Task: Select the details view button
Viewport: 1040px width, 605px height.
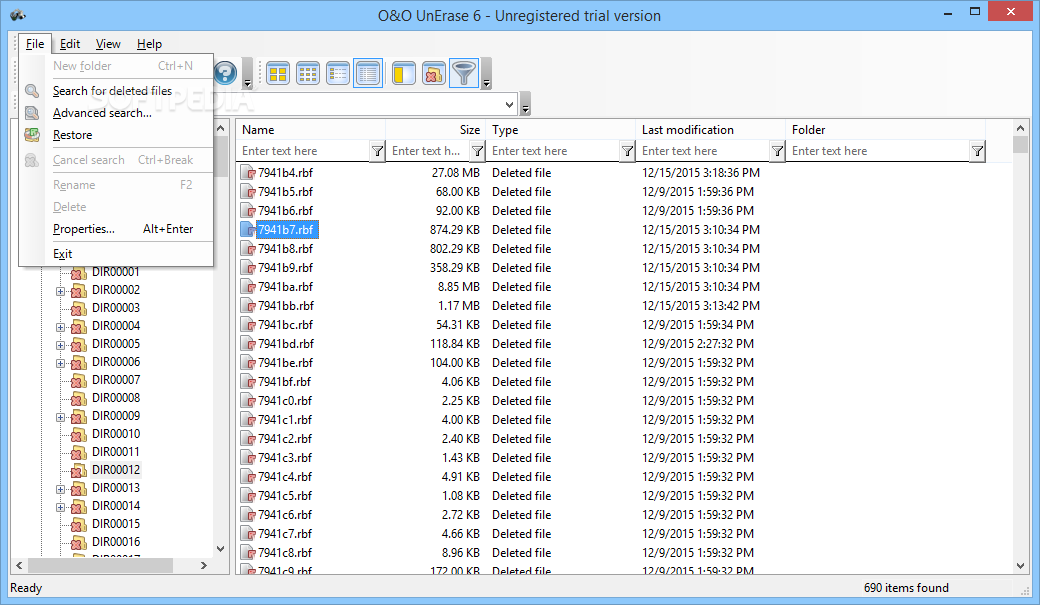Action: point(367,74)
